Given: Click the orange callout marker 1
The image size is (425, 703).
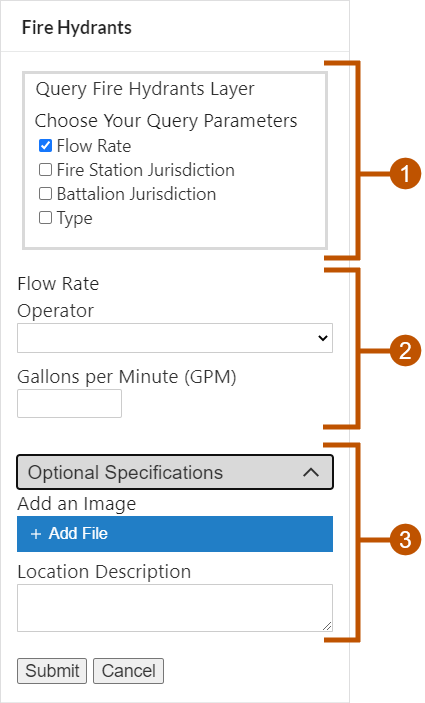Looking at the screenshot, I should 405,173.
